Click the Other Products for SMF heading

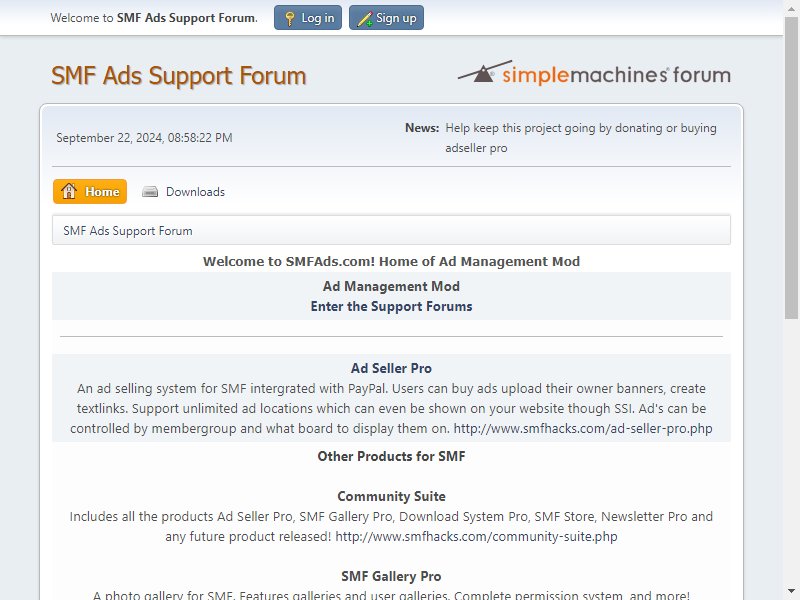coord(391,456)
